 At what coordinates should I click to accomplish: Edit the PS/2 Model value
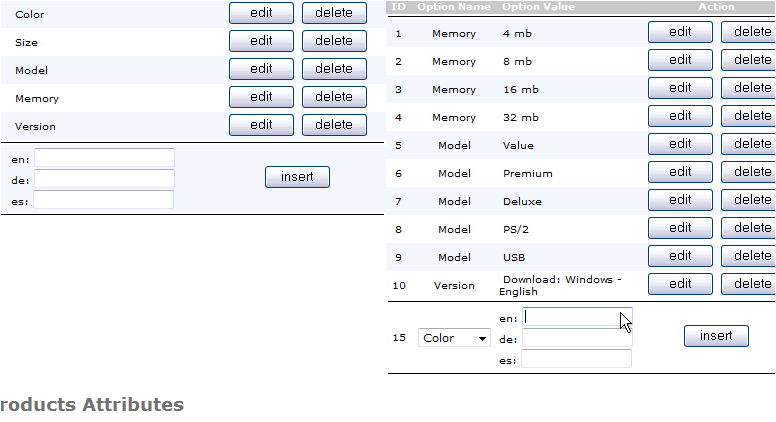tap(680, 228)
